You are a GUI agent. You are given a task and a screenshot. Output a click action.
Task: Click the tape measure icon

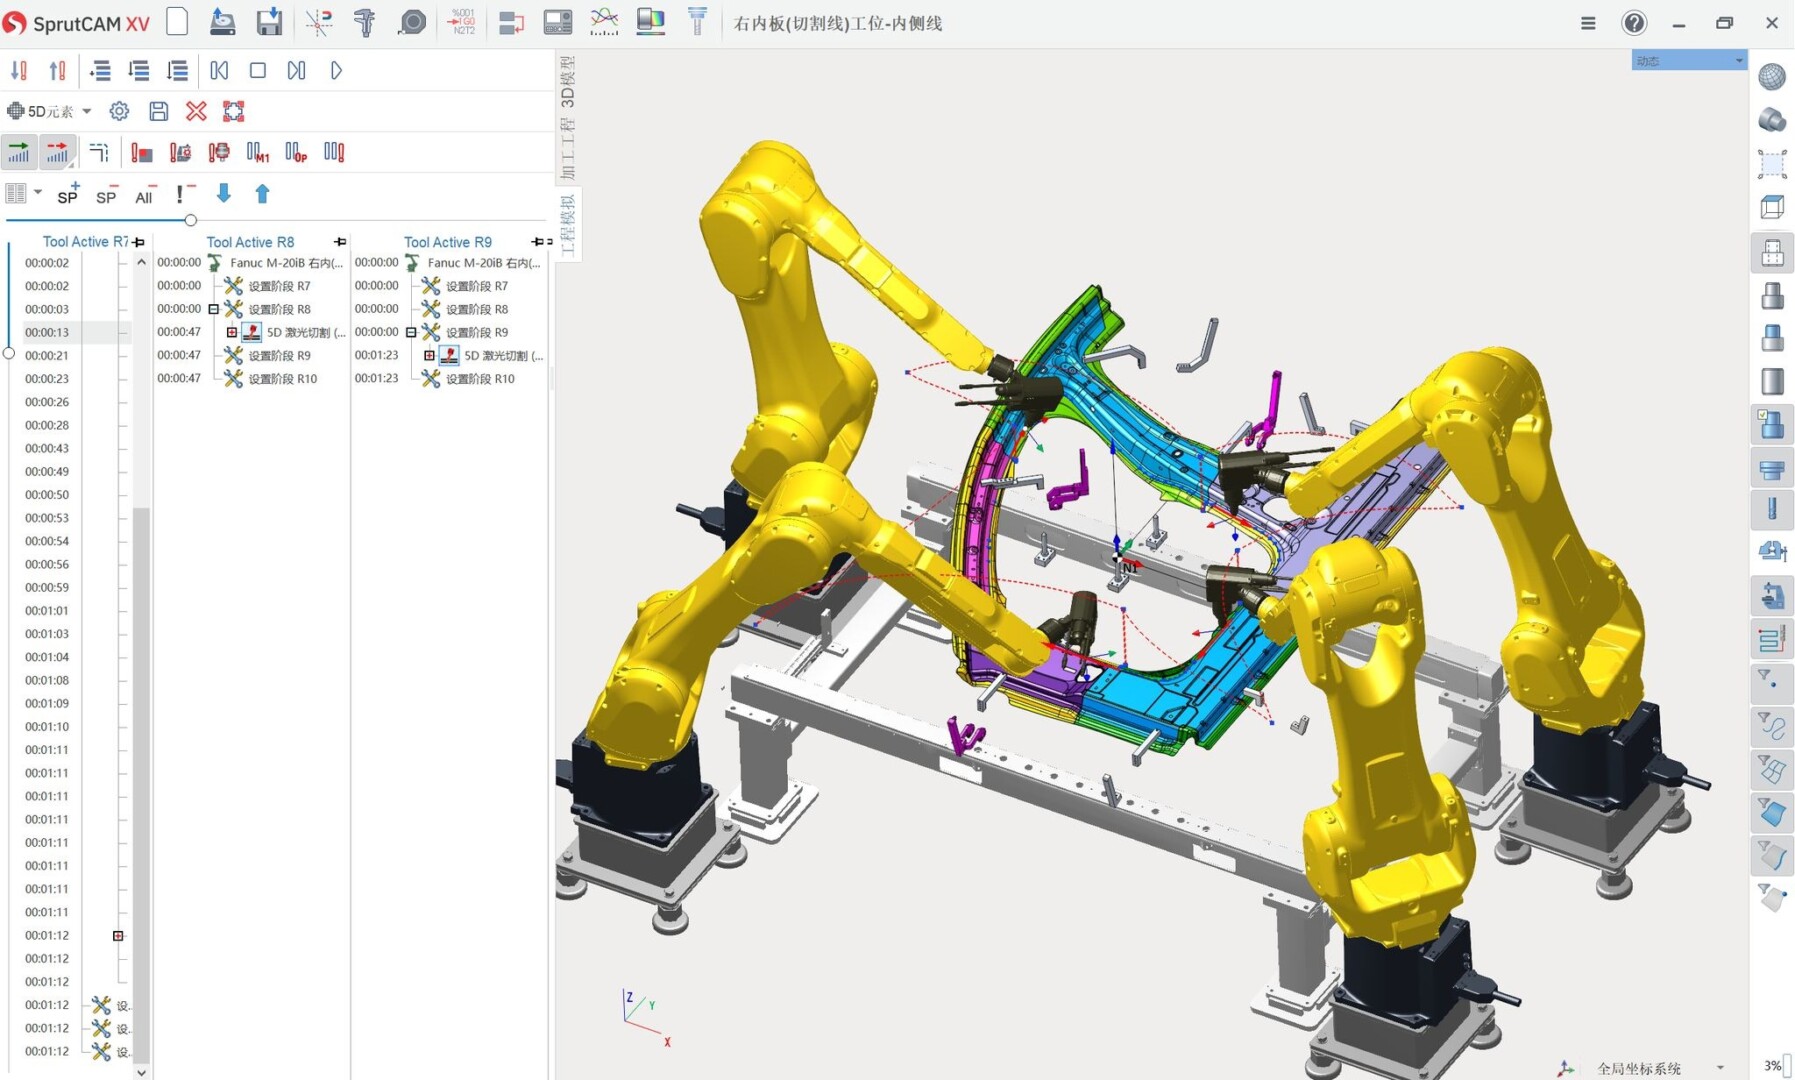coord(411,22)
